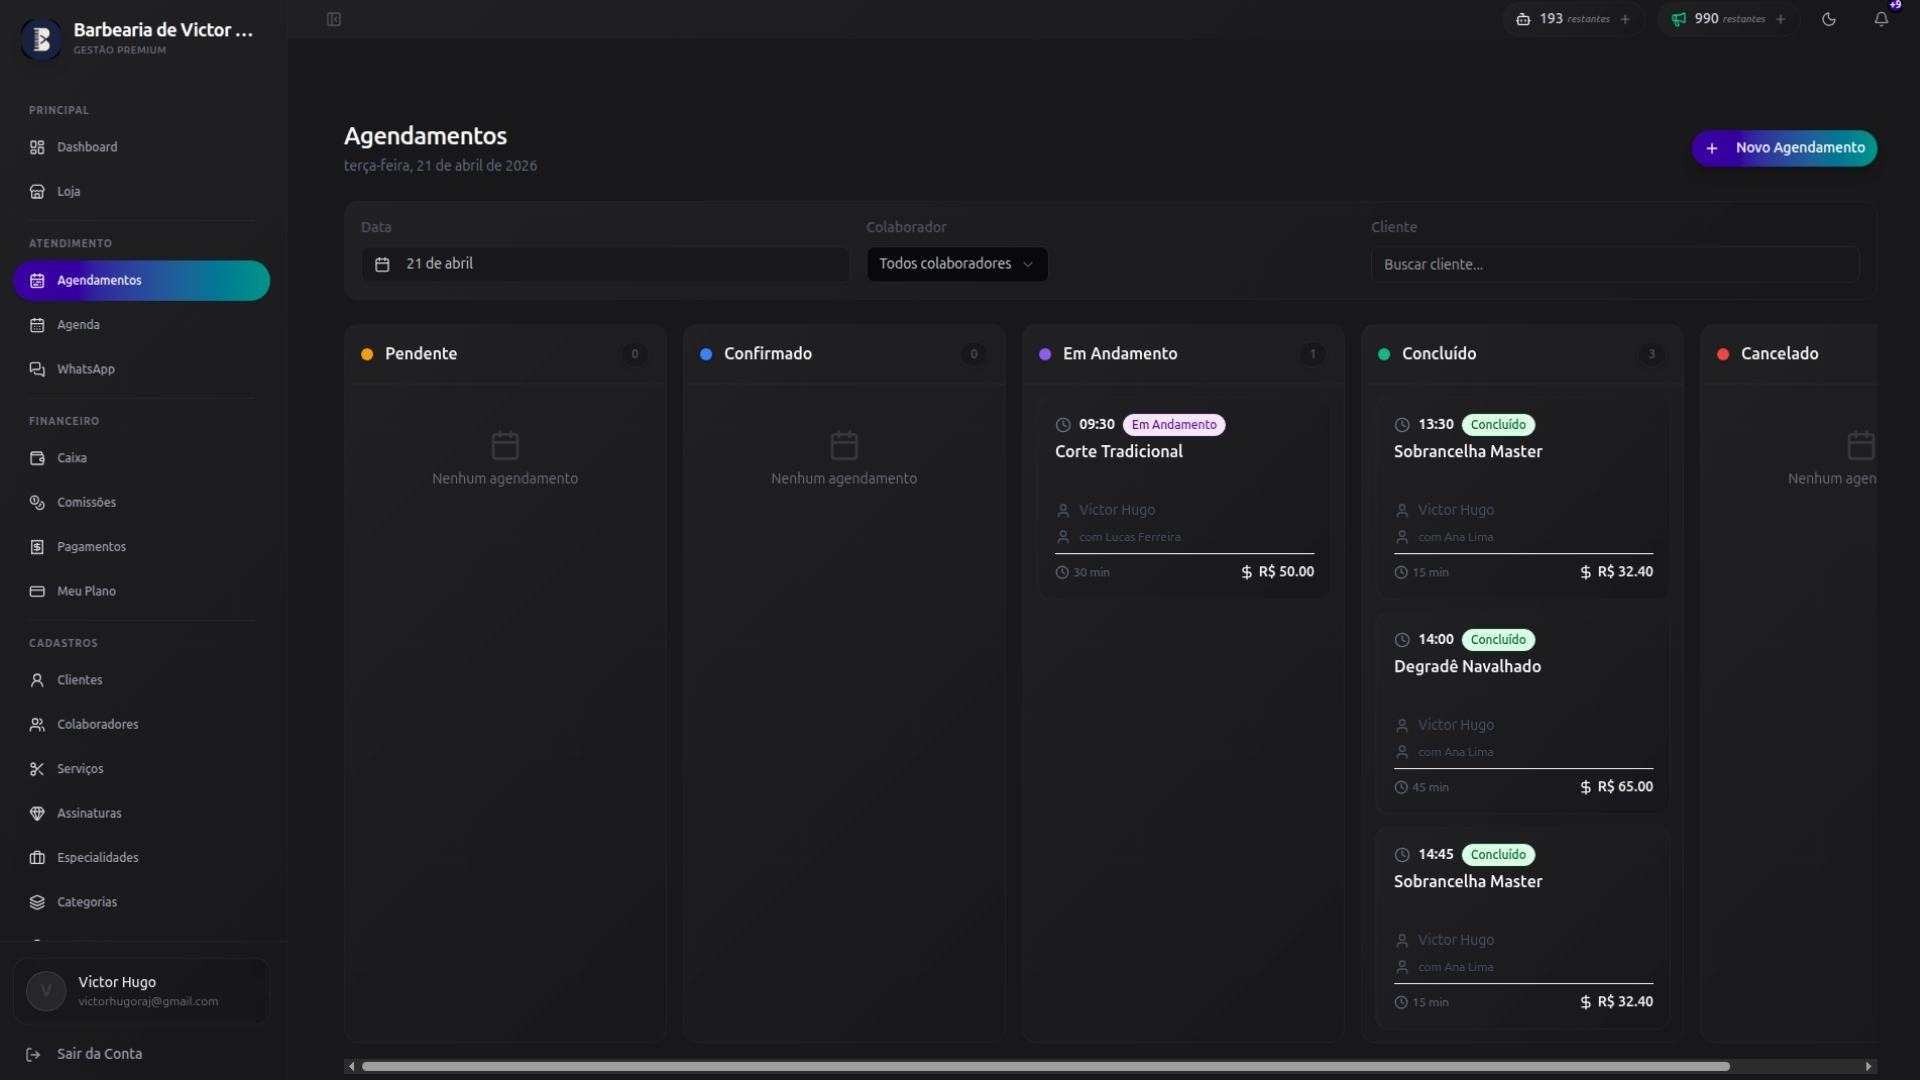
Task: Click plus next to 990 restantes
Action: click(x=1780, y=19)
